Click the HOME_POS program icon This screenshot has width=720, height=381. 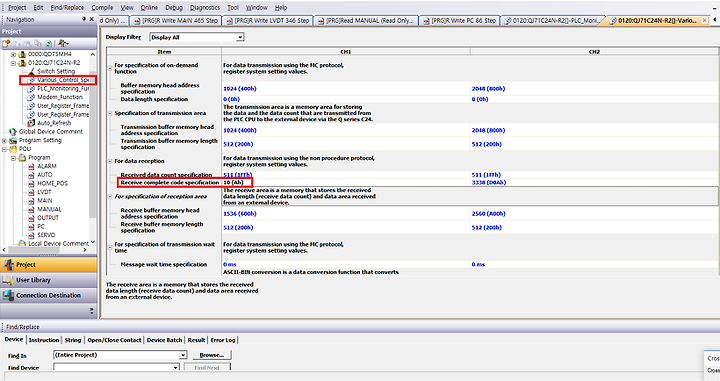click(x=31, y=184)
